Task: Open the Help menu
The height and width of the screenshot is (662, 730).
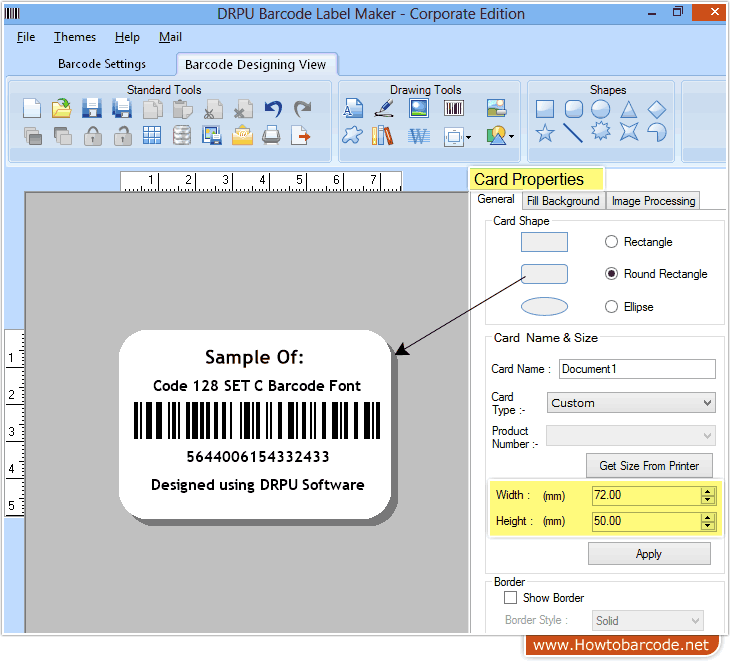Action: pyautogui.click(x=127, y=37)
